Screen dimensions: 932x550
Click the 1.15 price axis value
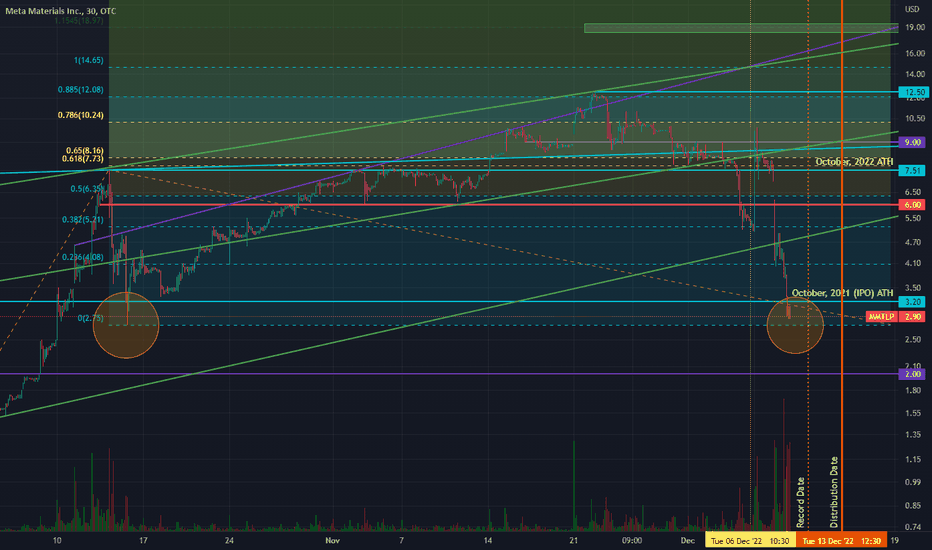click(912, 459)
